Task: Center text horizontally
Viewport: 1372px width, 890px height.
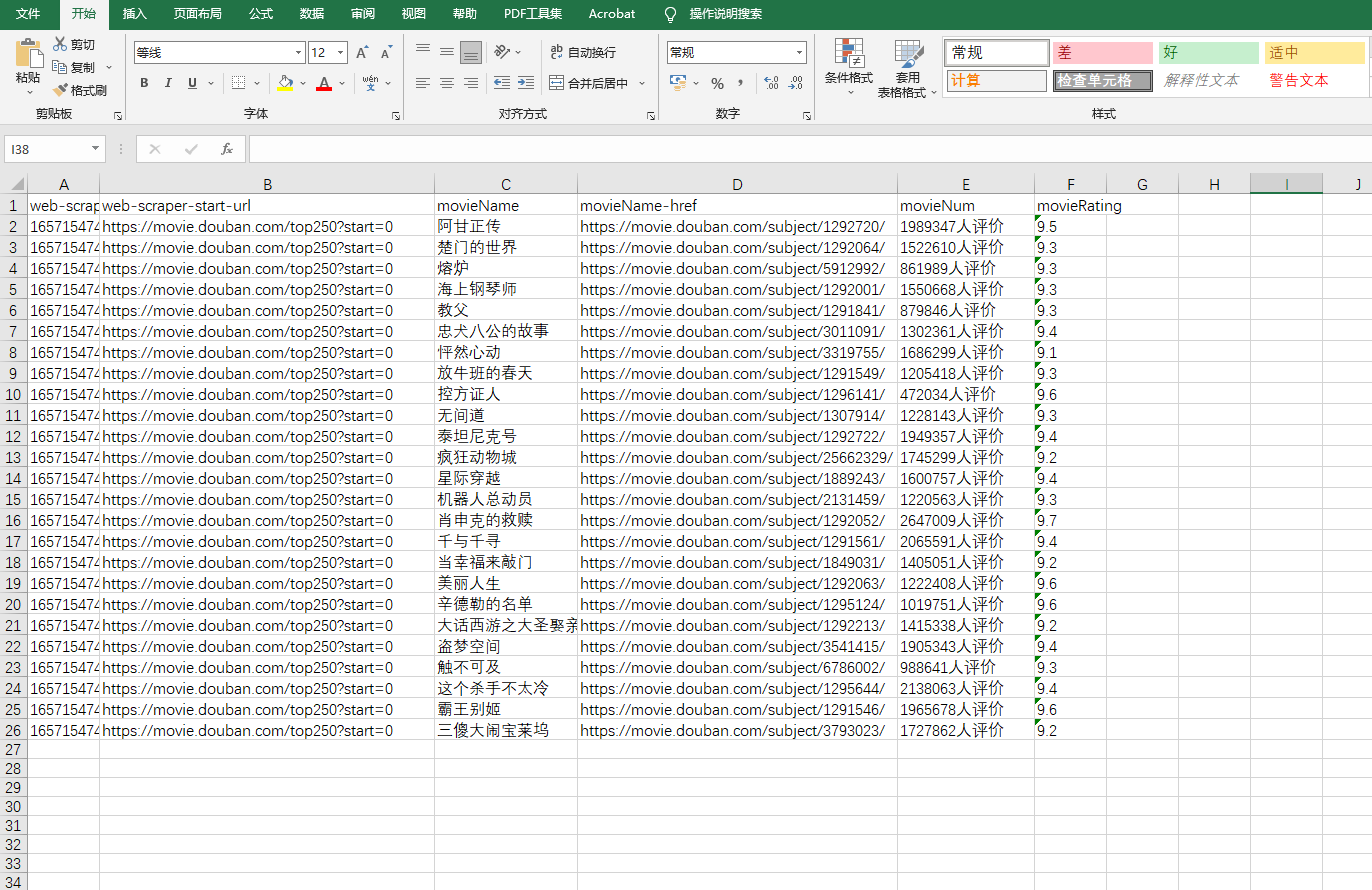Action: coord(447,83)
